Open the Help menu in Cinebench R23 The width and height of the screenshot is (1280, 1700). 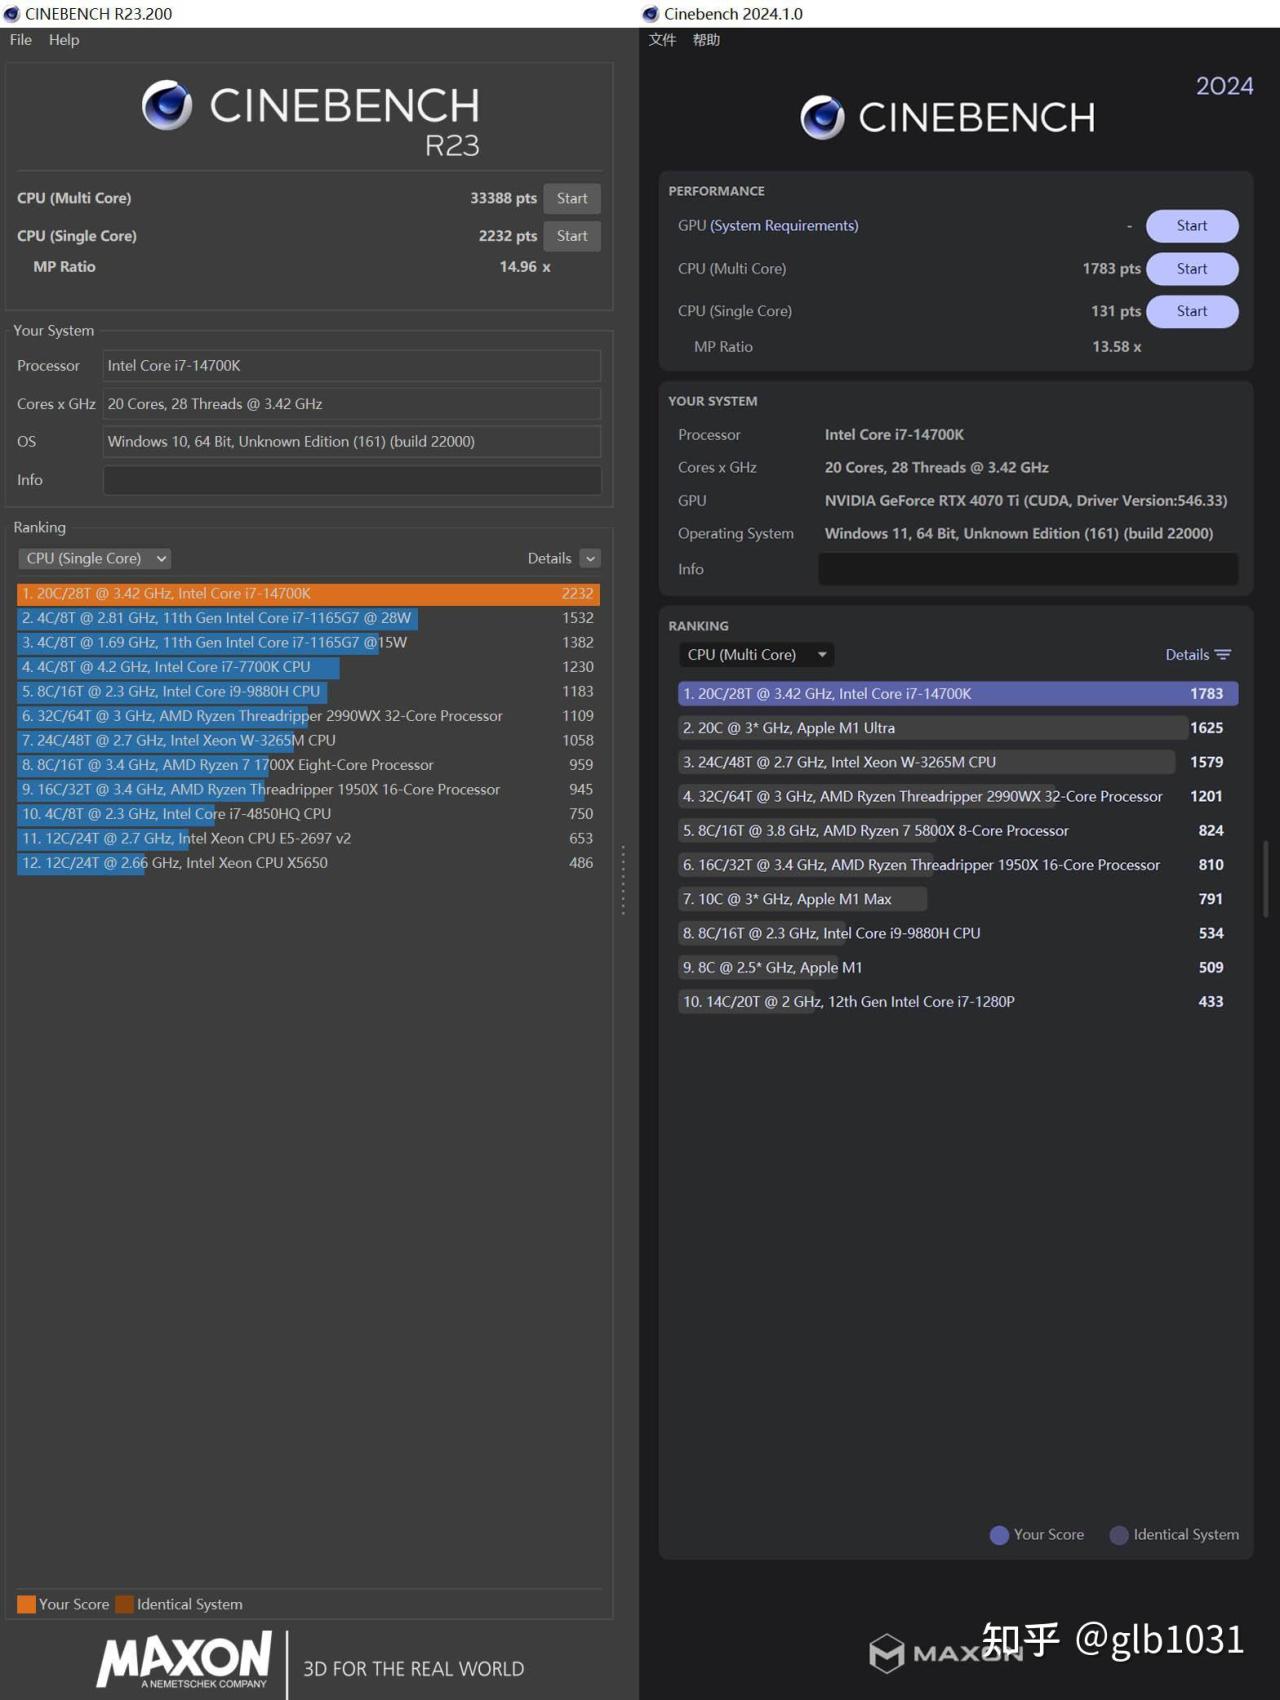[64, 40]
